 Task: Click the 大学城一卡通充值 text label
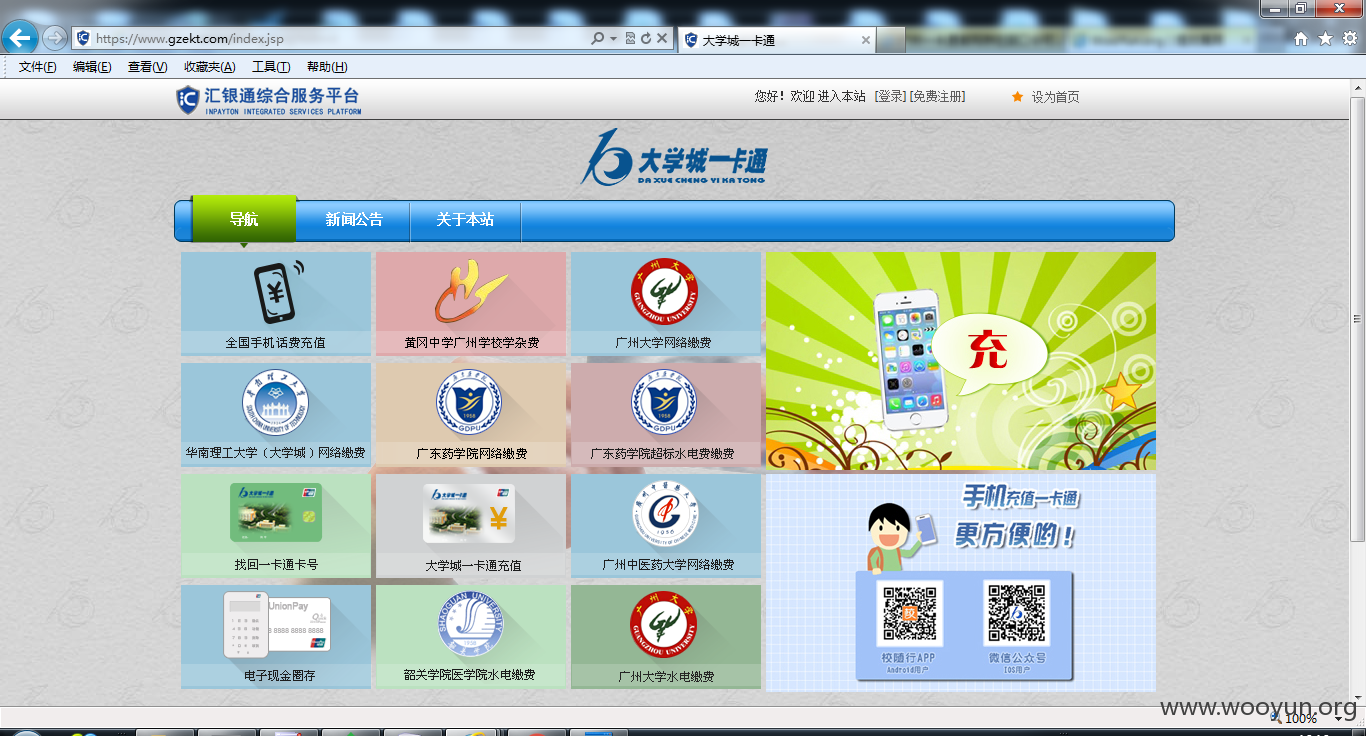(473, 565)
